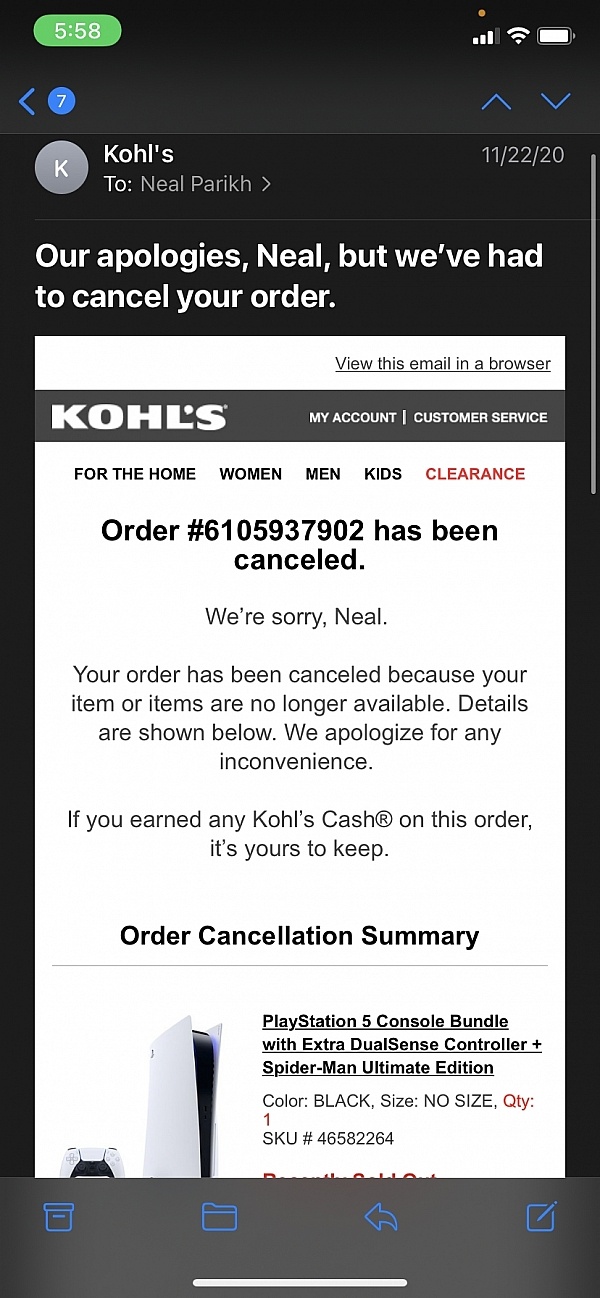Tap the cellular signal icon
This screenshot has width=600, height=1298.
coord(484,33)
